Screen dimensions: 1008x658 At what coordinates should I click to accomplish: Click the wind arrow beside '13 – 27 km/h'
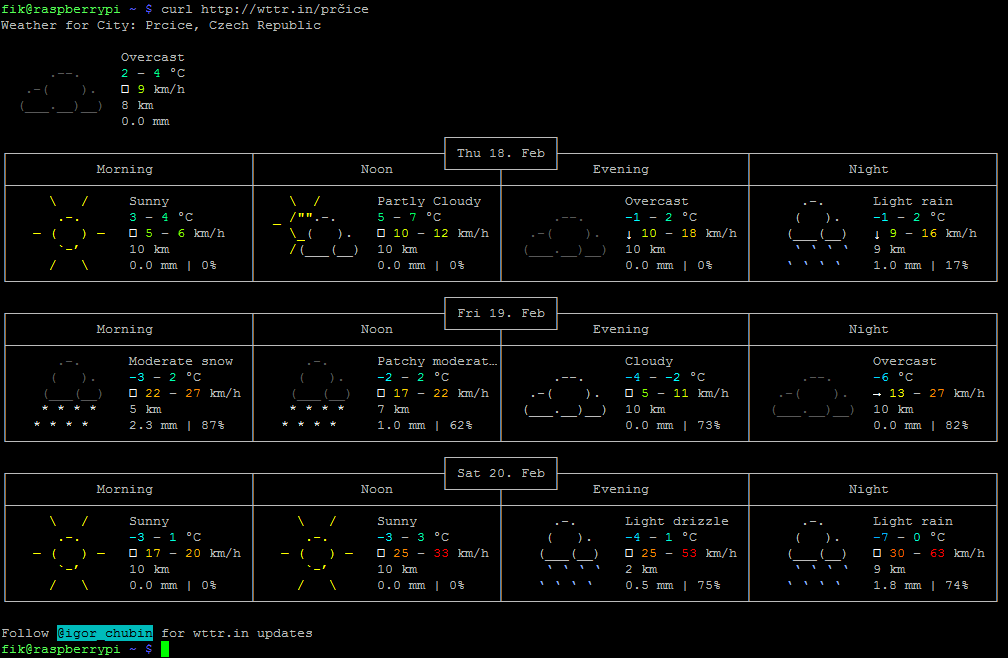pyautogui.click(x=877, y=393)
